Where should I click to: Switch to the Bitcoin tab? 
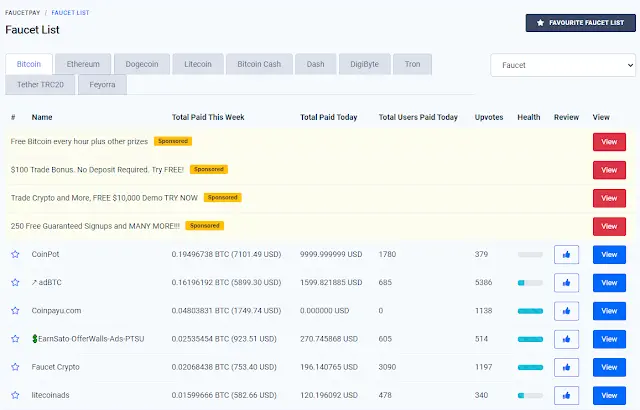coord(29,64)
